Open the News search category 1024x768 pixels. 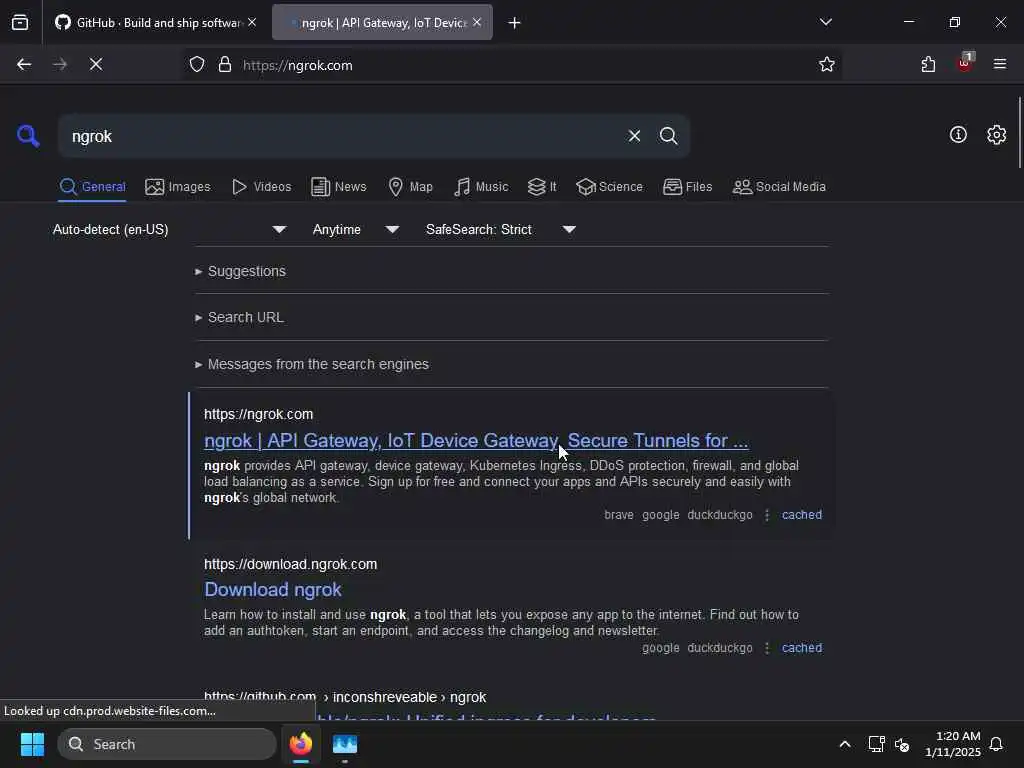tap(338, 187)
